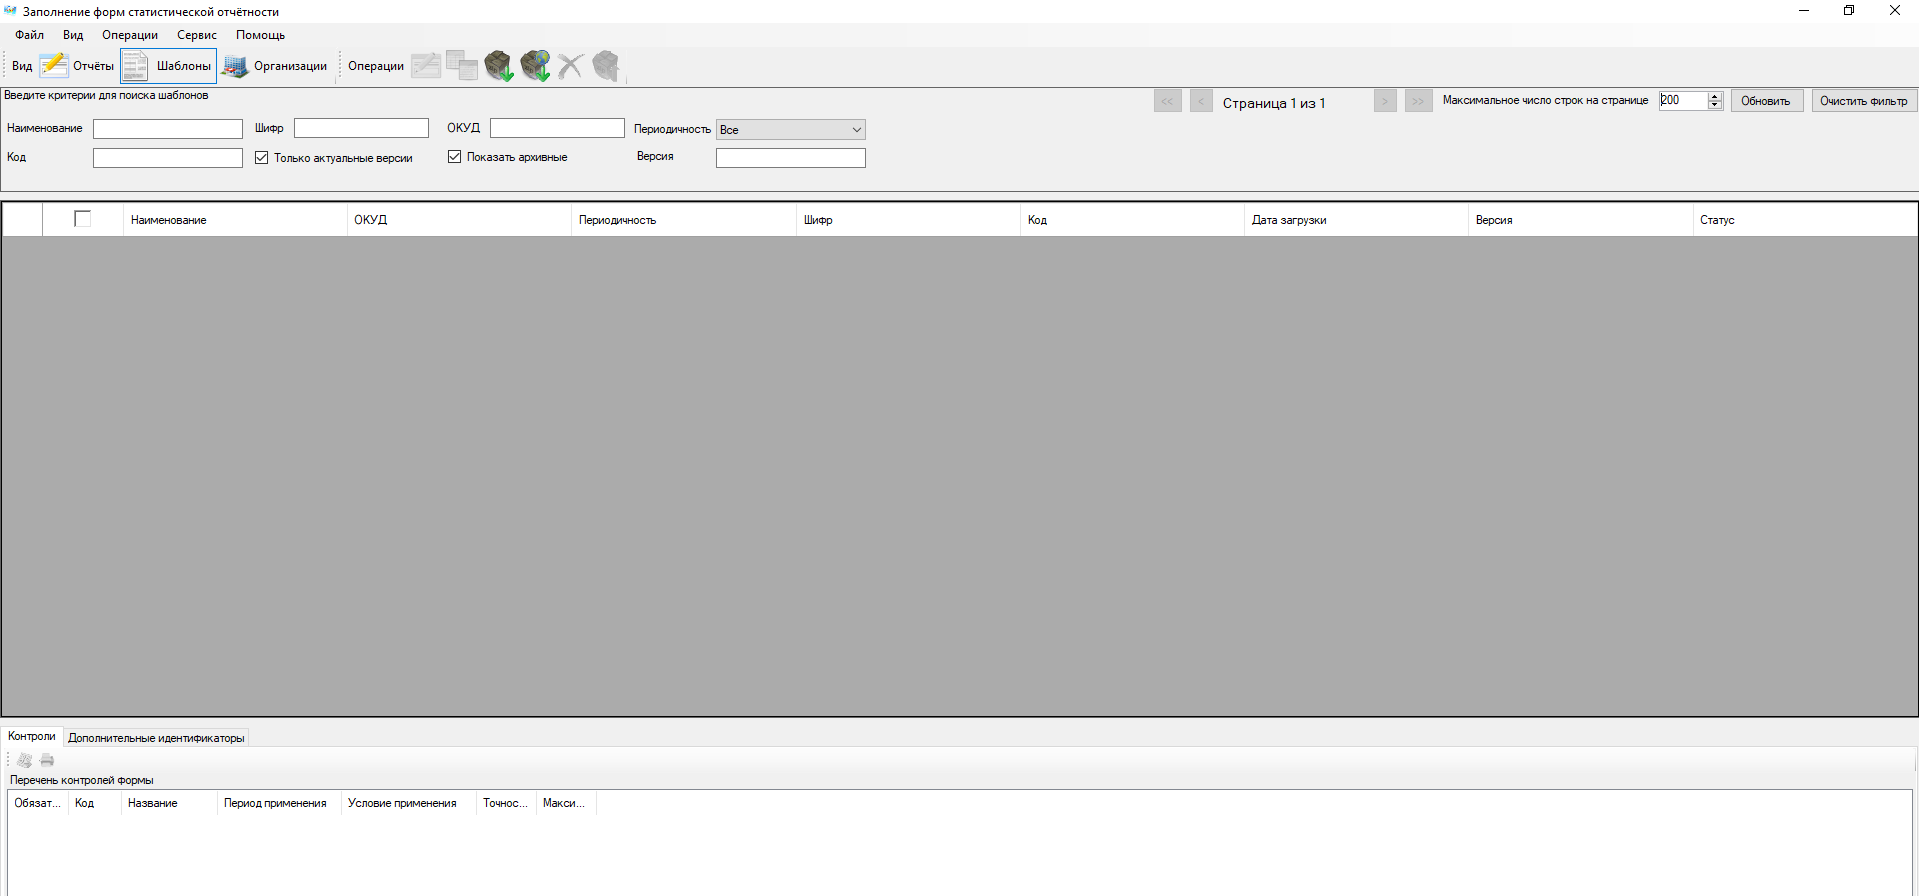Screen dimensions: 1919x896
Task: Sort templates by the Статус column header
Action: [1805, 220]
